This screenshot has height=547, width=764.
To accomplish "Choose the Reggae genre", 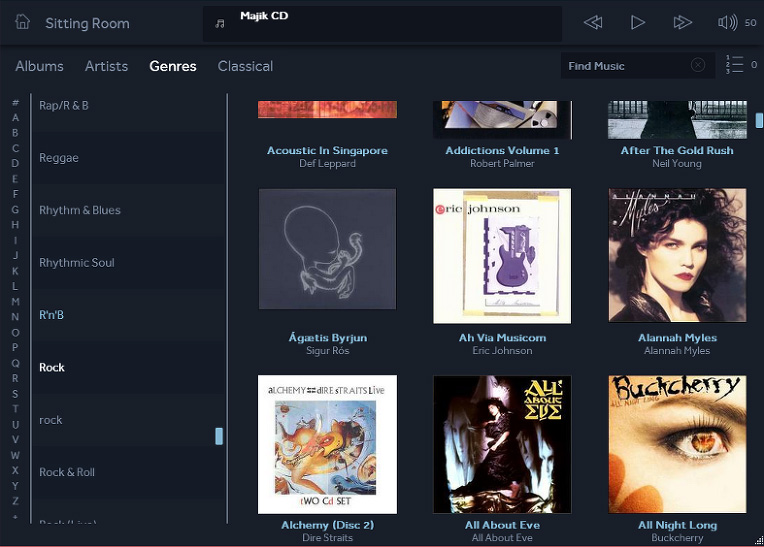I will pos(128,158).
